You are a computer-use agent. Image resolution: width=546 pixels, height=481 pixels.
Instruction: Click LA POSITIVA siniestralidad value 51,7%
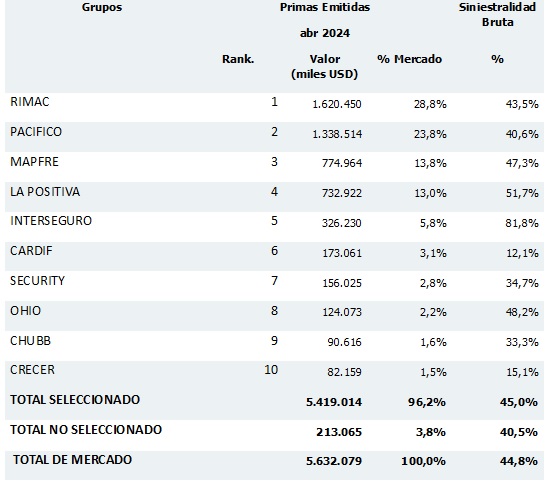522,193
